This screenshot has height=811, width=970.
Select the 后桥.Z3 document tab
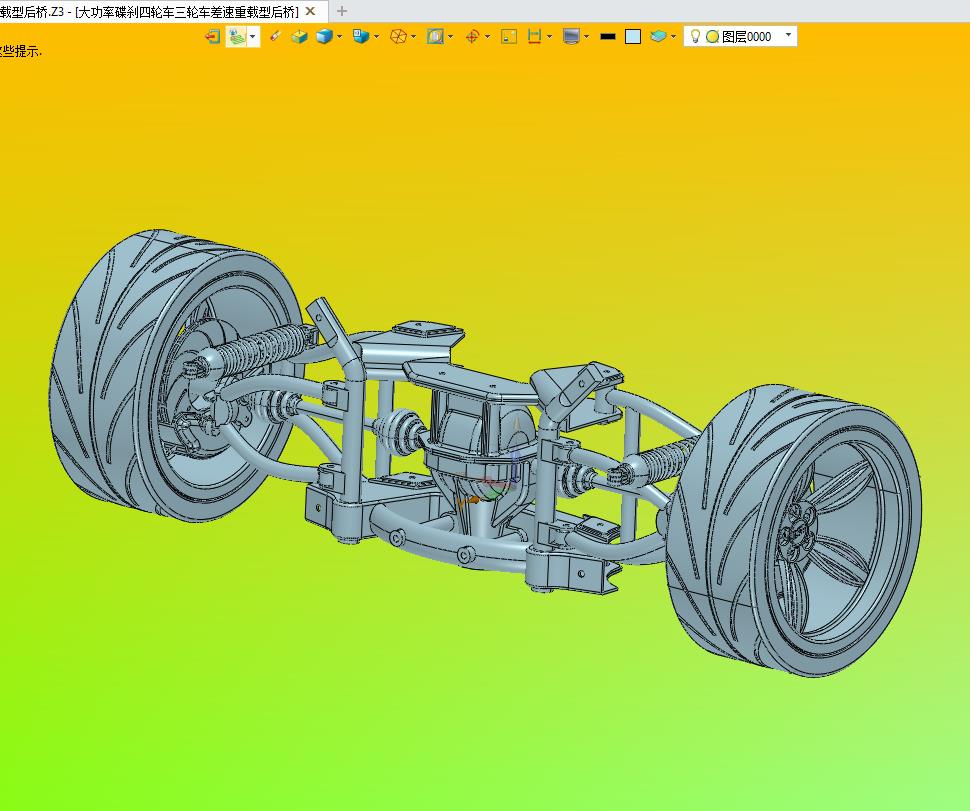(150, 11)
